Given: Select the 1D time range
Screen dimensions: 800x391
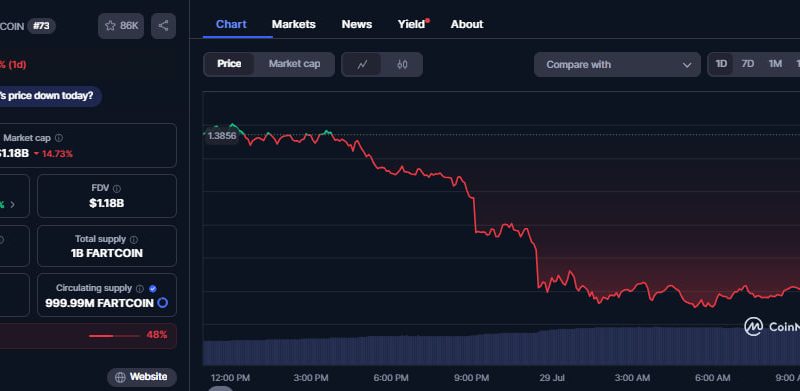Looking at the screenshot, I should 721,64.
